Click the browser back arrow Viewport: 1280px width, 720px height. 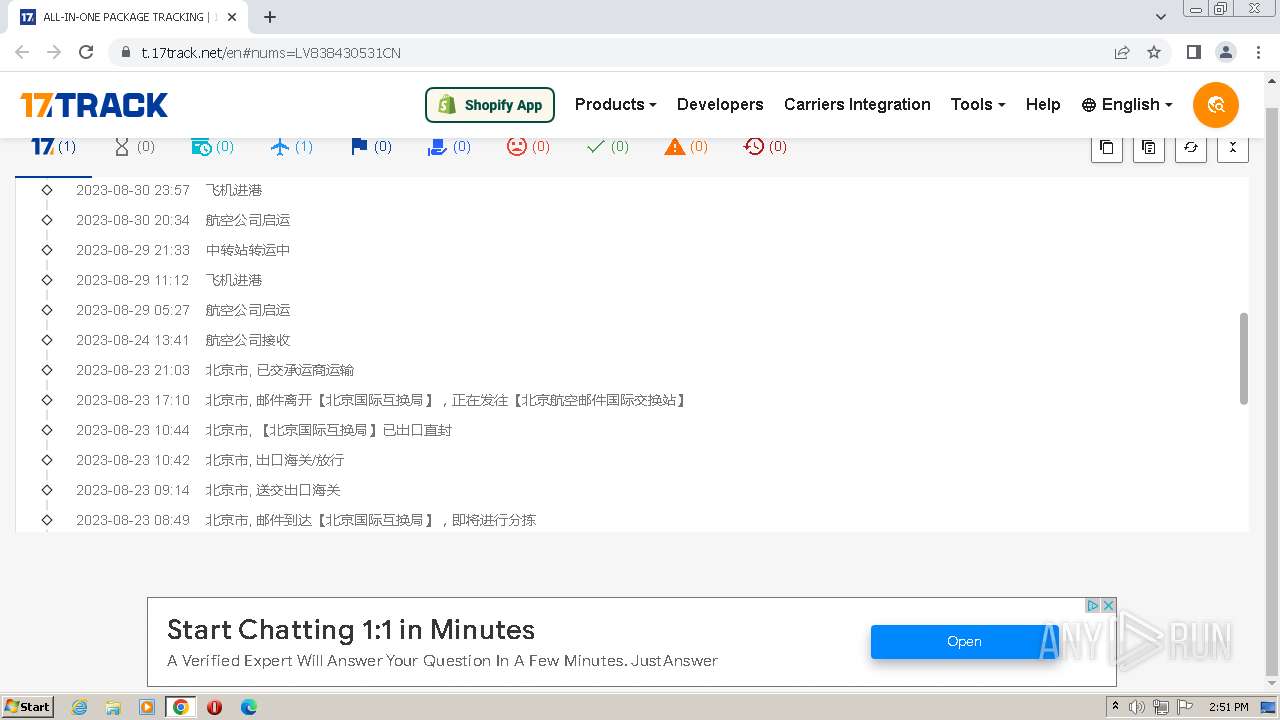22,52
